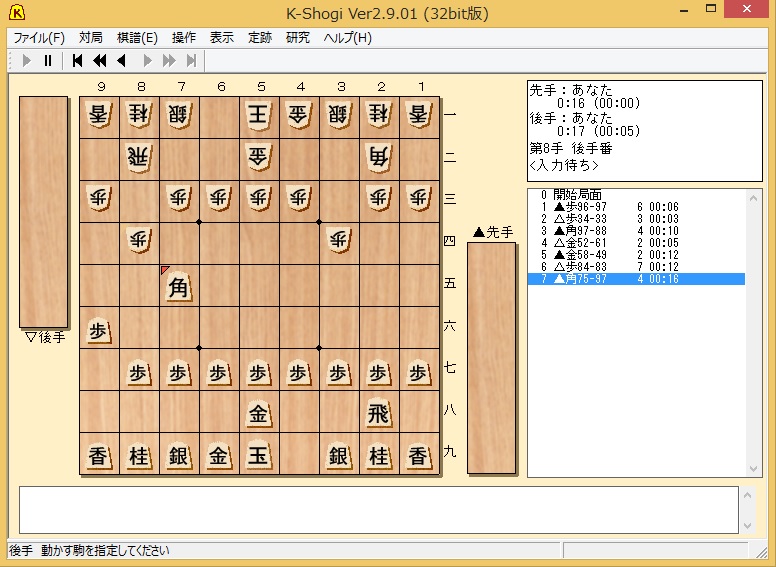
Task: Open the 対局 menu
Action: [x=91, y=38]
